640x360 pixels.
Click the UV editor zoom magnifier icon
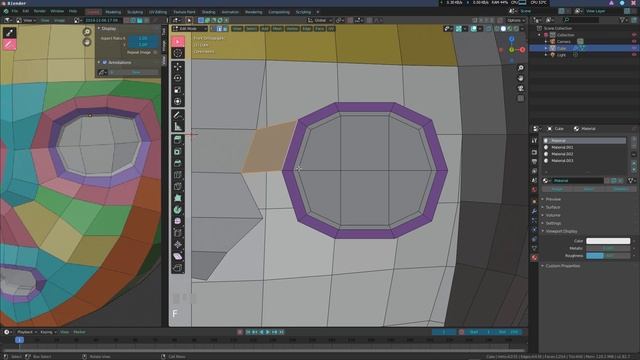pos(87,32)
